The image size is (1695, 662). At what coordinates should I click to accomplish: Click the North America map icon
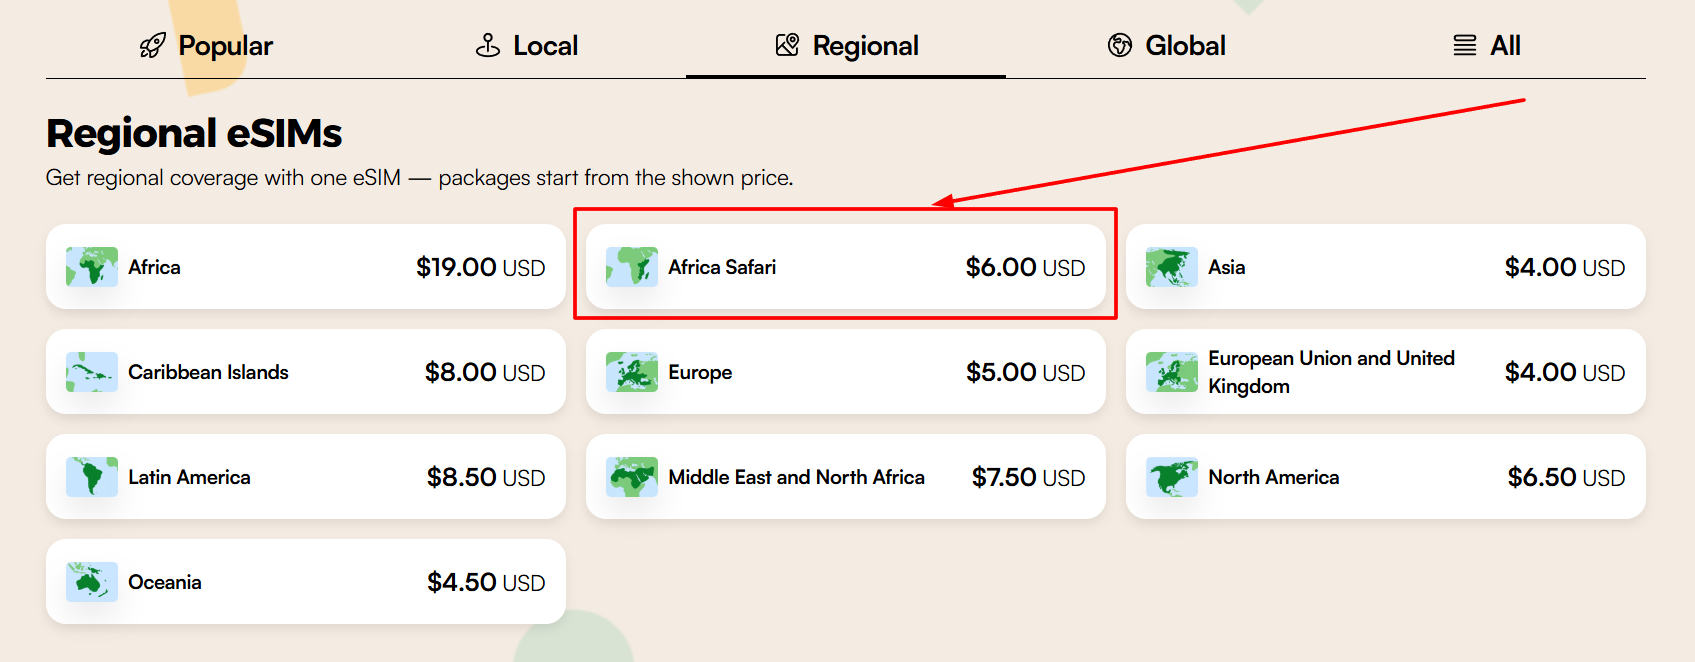1172,477
